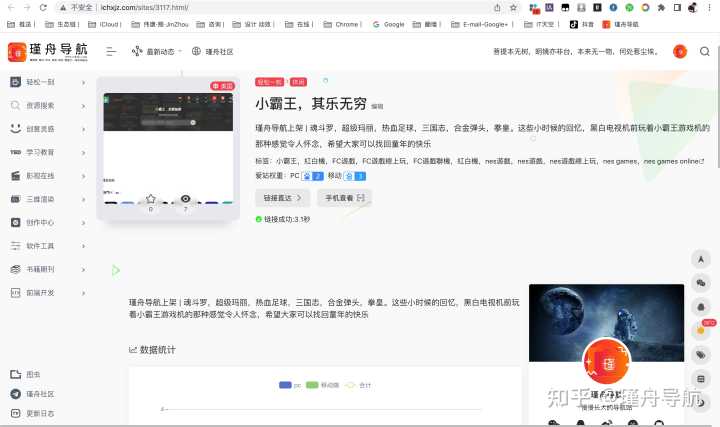The height and width of the screenshot is (427, 720).
Task: Open the 最新动态 dropdown menu
Action: (x=157, y=51)
